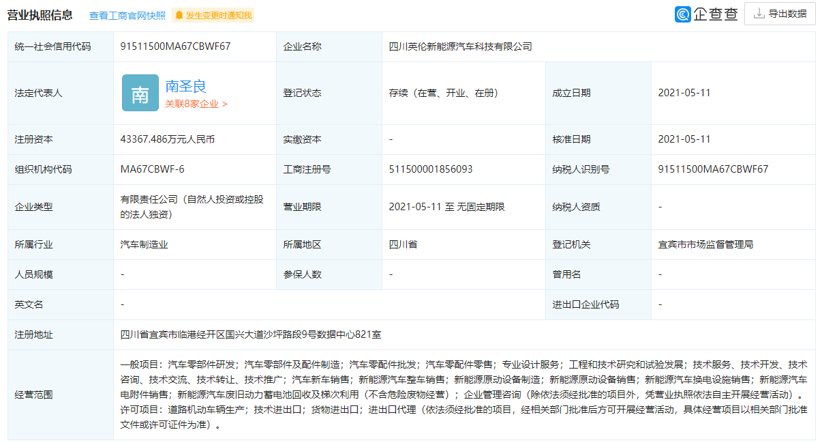This screenshot has width=820, height=444.
Task: Expand 关联8家企业 related companies
Action: (x=196, y=104)
